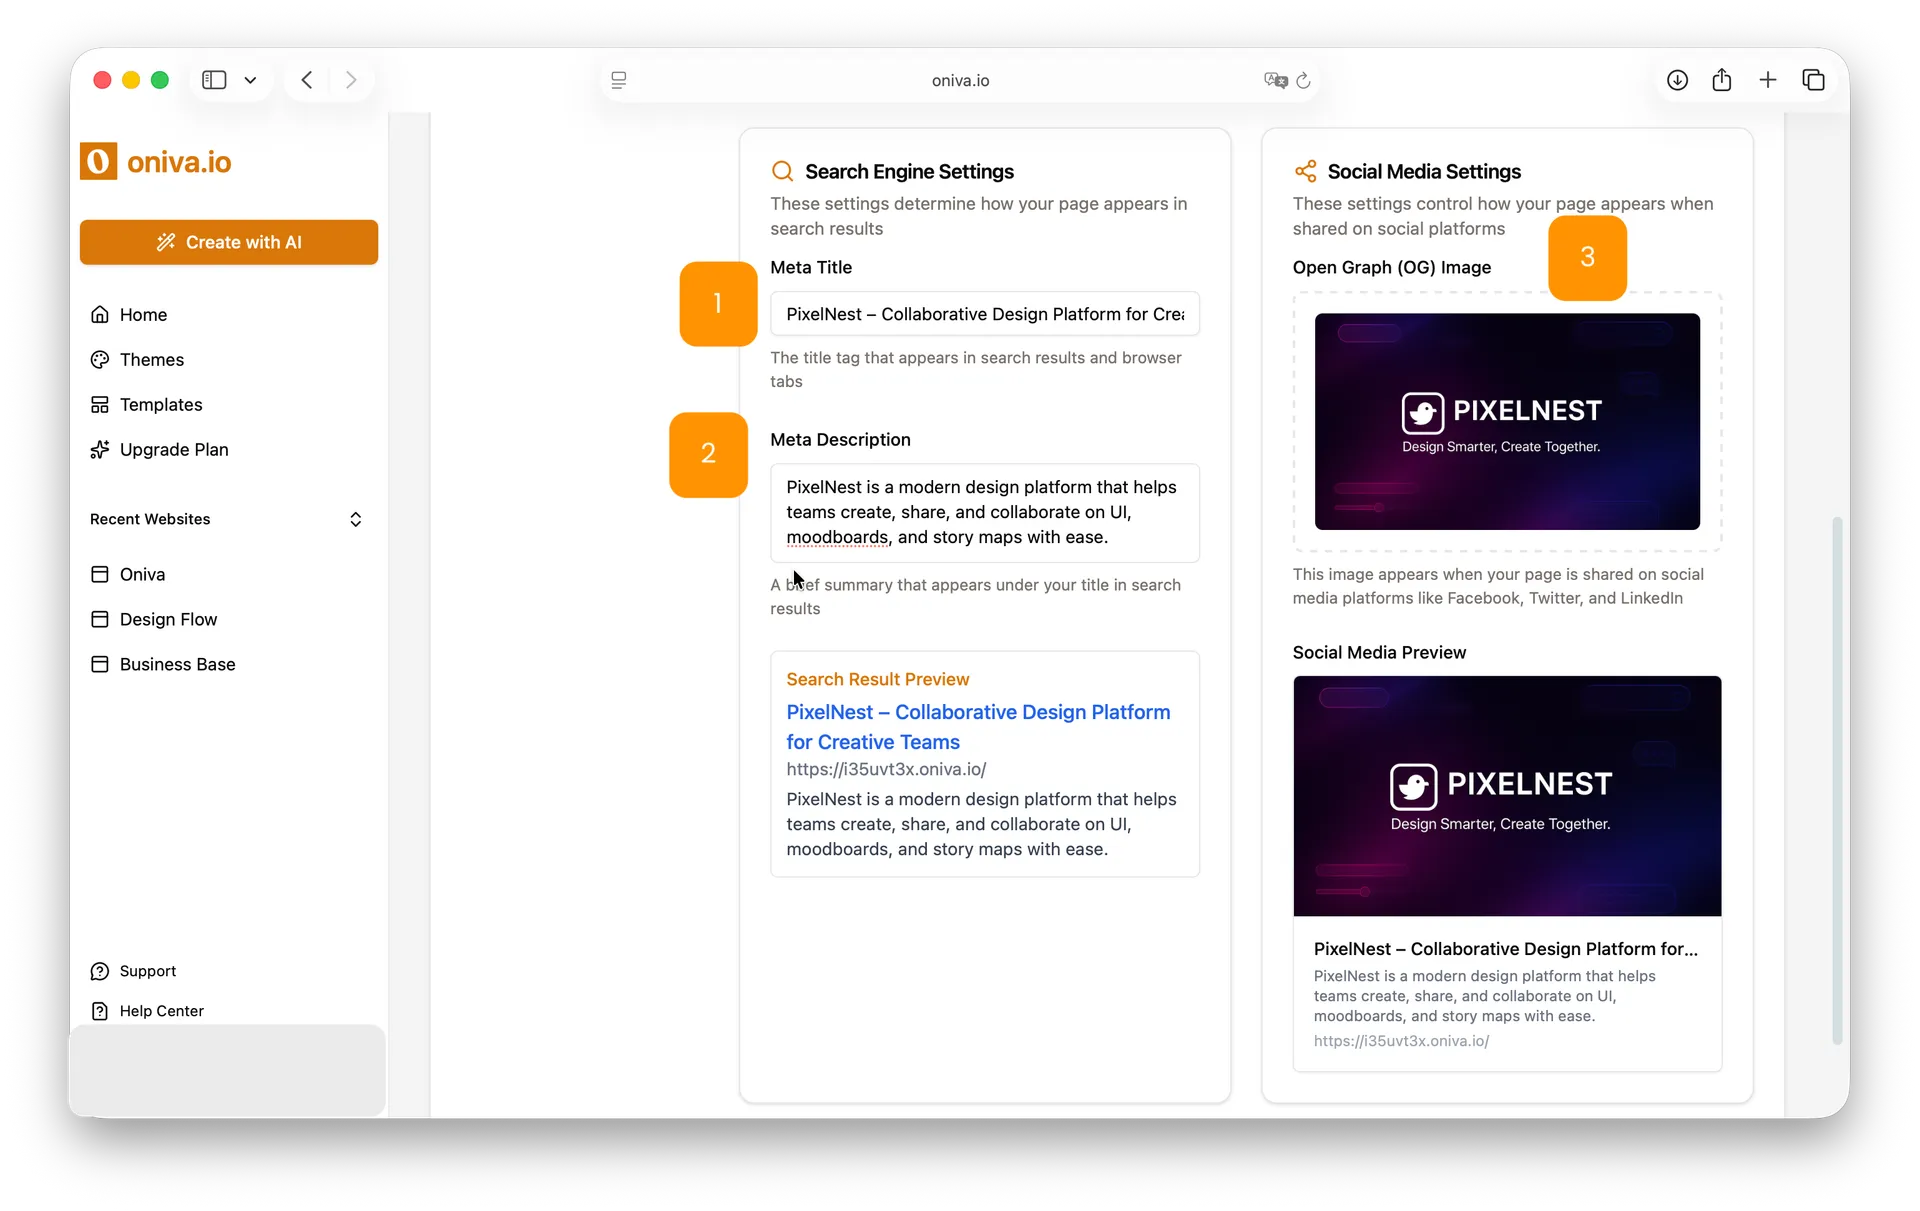The image size is (1920, 1211).
Task: View browser Downloads icon
Action: point(1677,80)
